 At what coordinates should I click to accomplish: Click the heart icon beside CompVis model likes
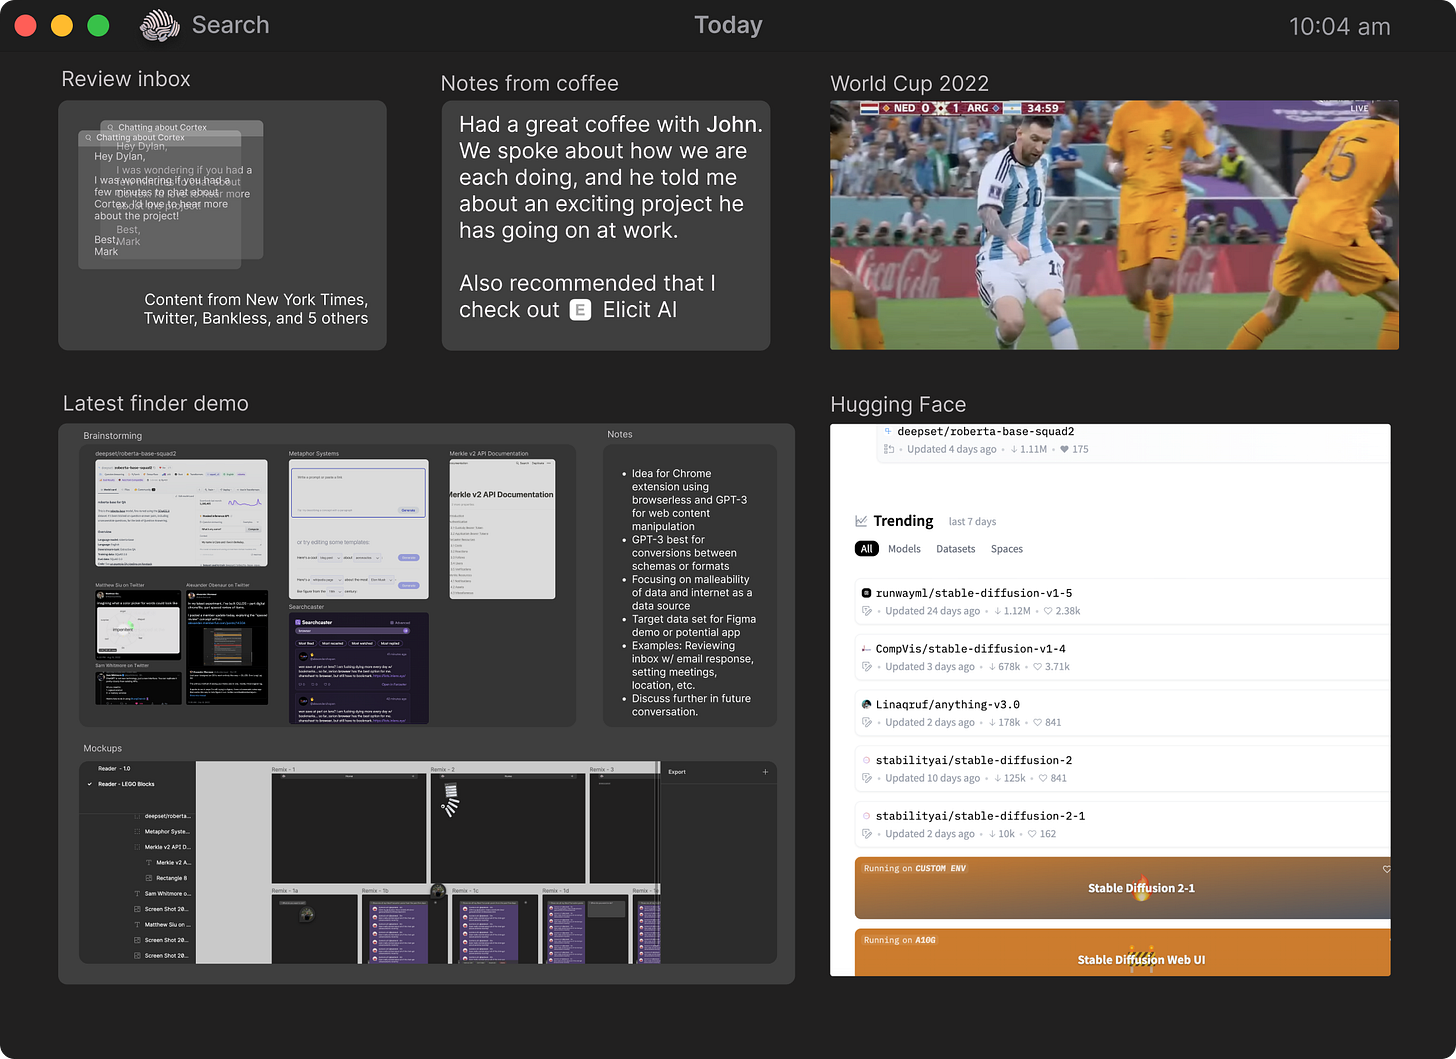coord(1038,666)
